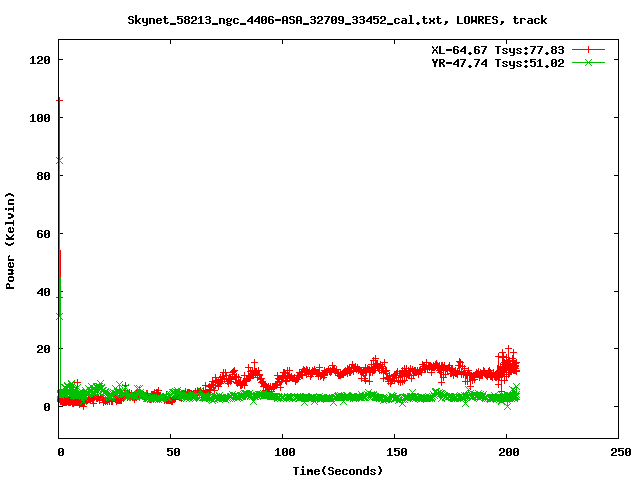Click the green YR legend line sample

point(588,62)
